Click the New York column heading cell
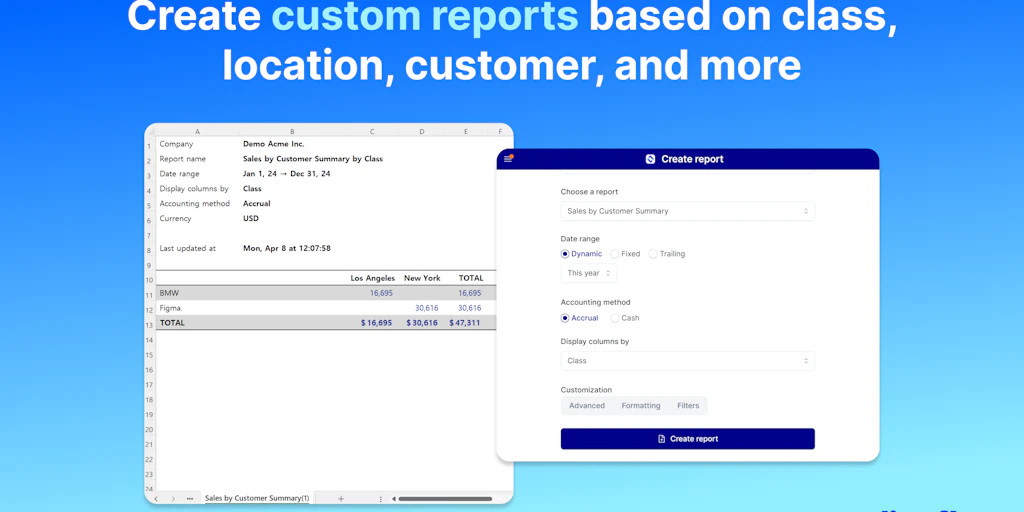 [x=422, y=278]
